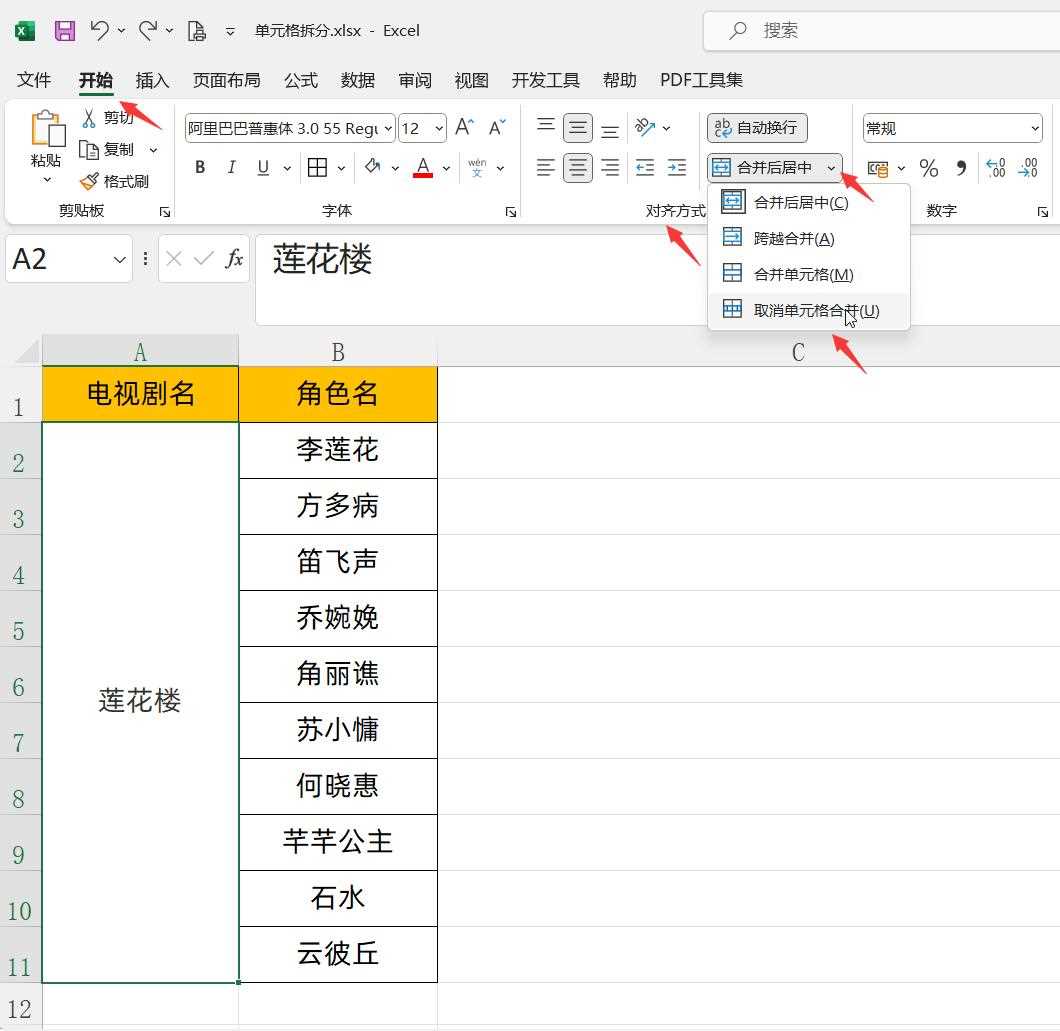Click the fill color paint bucket
The height and width of the screenshot is (1031, 1060).
372,166
